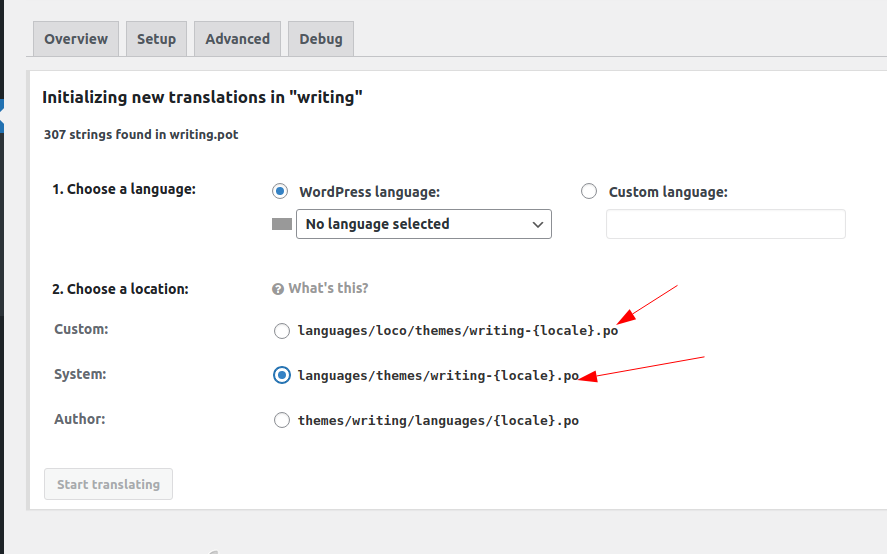Choose the Custom location radio button
Screen dimensions: 887x554
click(x=281, y=331)
